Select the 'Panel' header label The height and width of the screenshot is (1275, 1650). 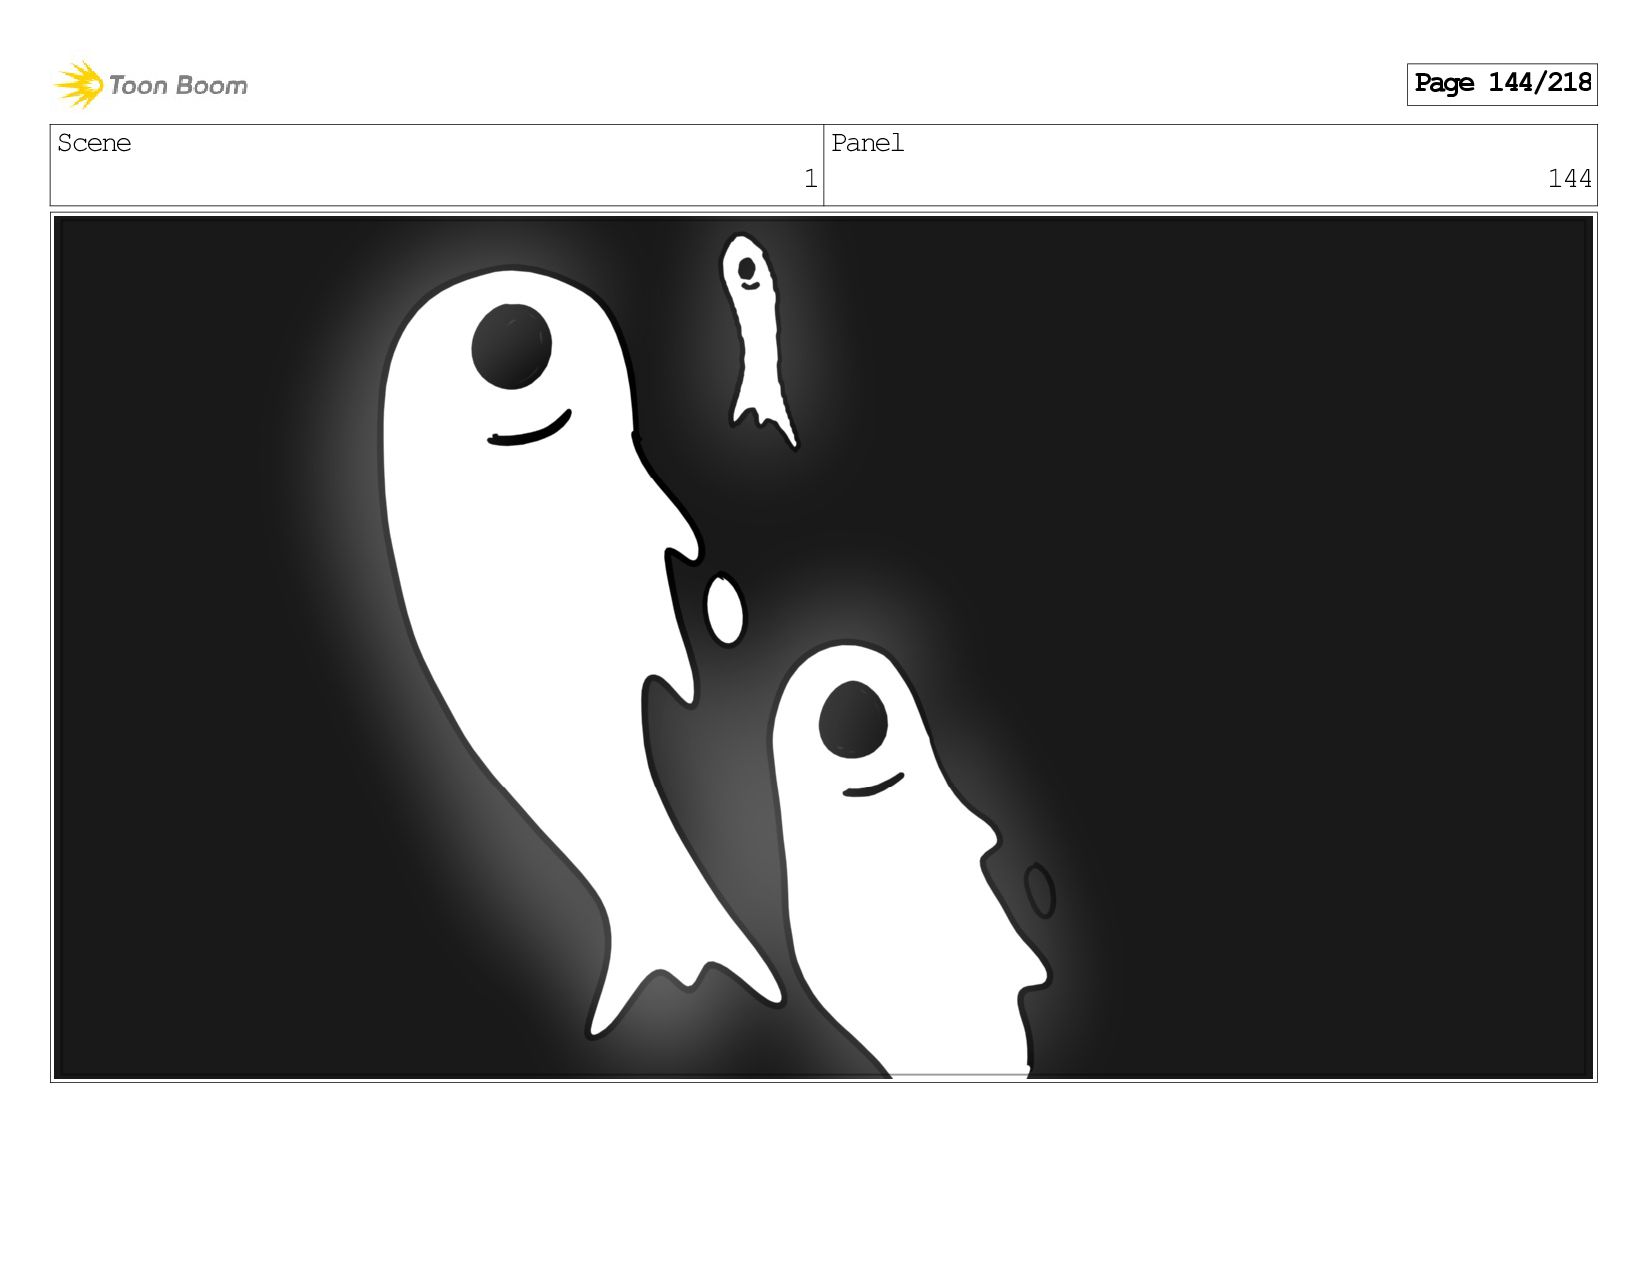pyautogui.click(x=867, y=144)
